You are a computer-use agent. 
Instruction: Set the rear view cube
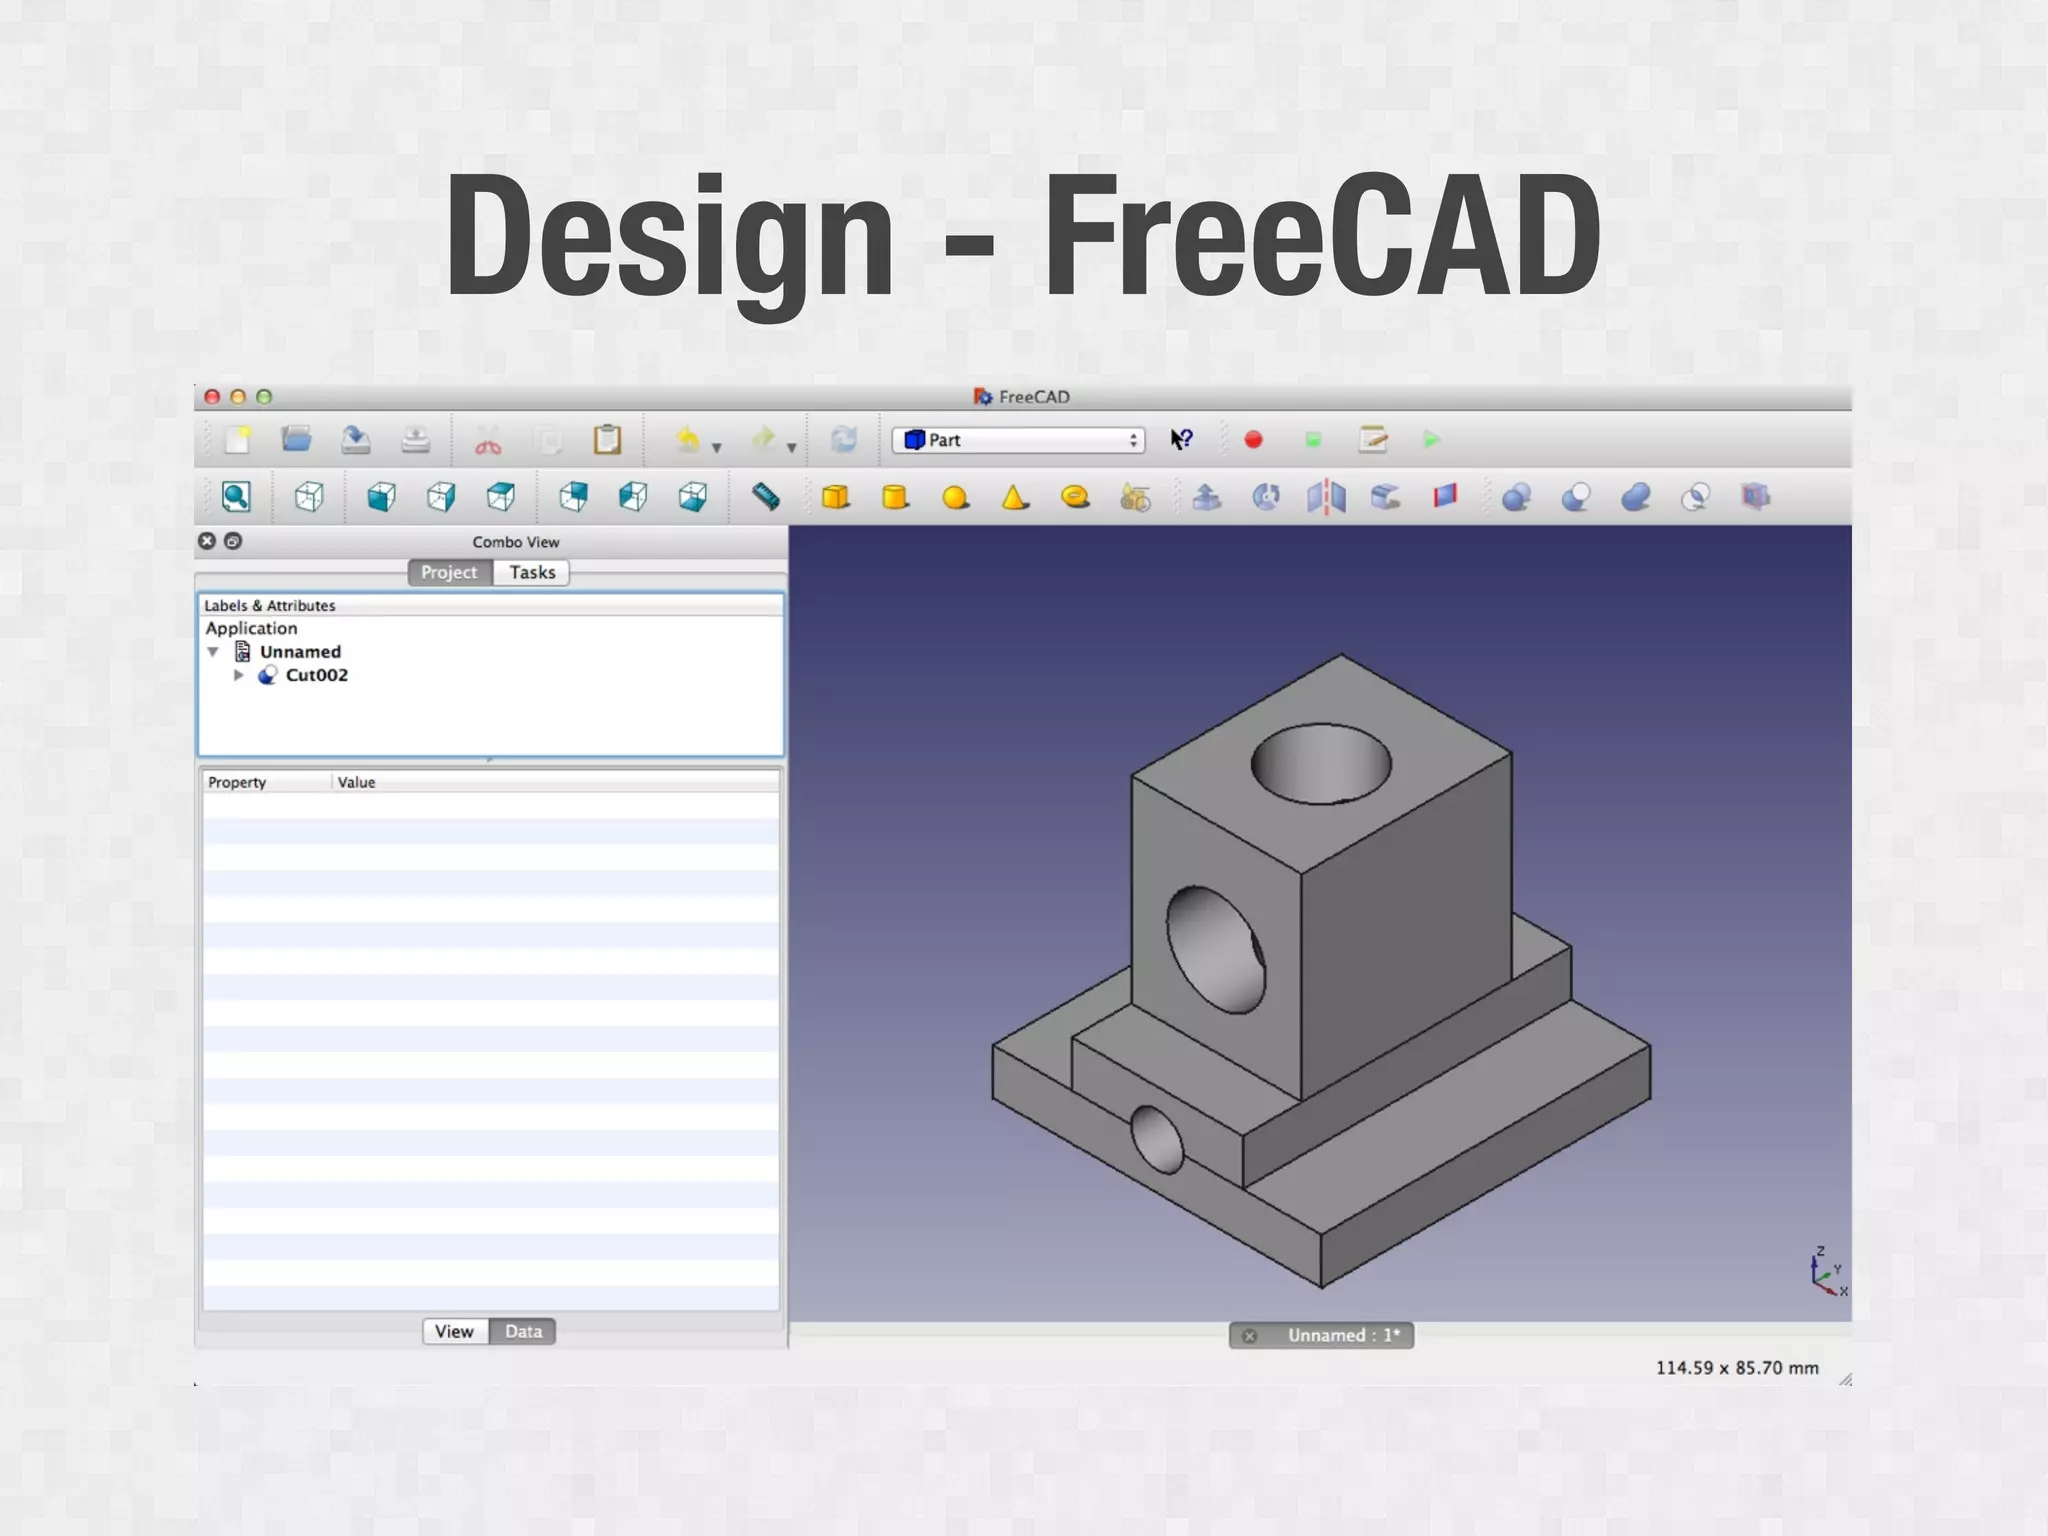573,497
